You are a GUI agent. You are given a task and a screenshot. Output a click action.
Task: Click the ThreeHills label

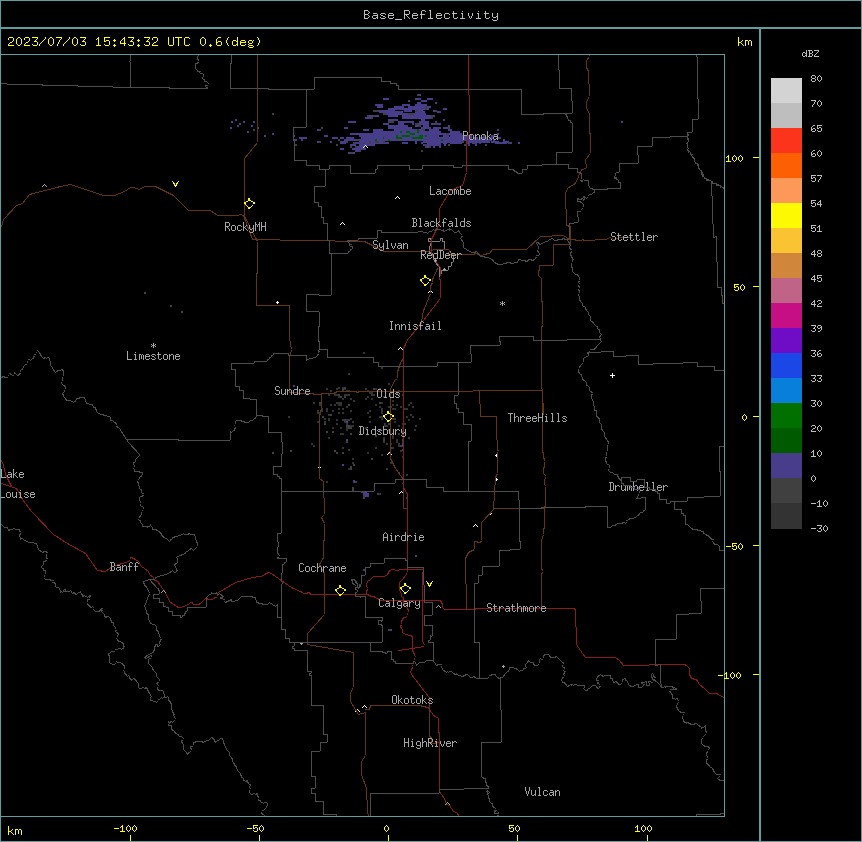tap(537, 418)
